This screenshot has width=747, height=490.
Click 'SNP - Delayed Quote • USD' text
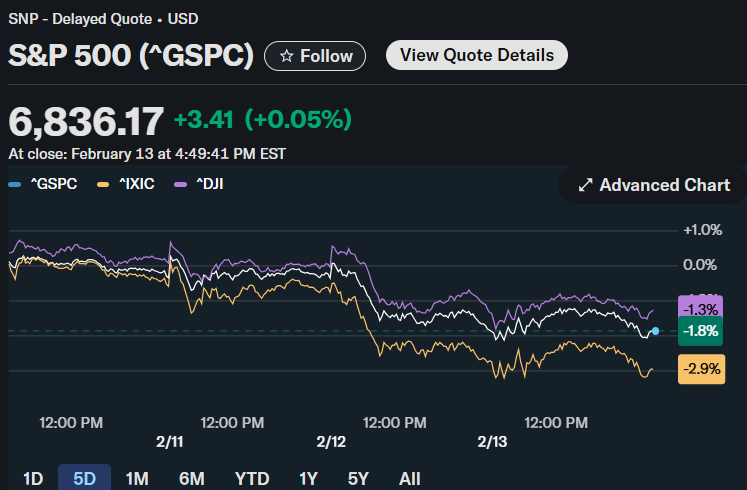coord(103,19)
